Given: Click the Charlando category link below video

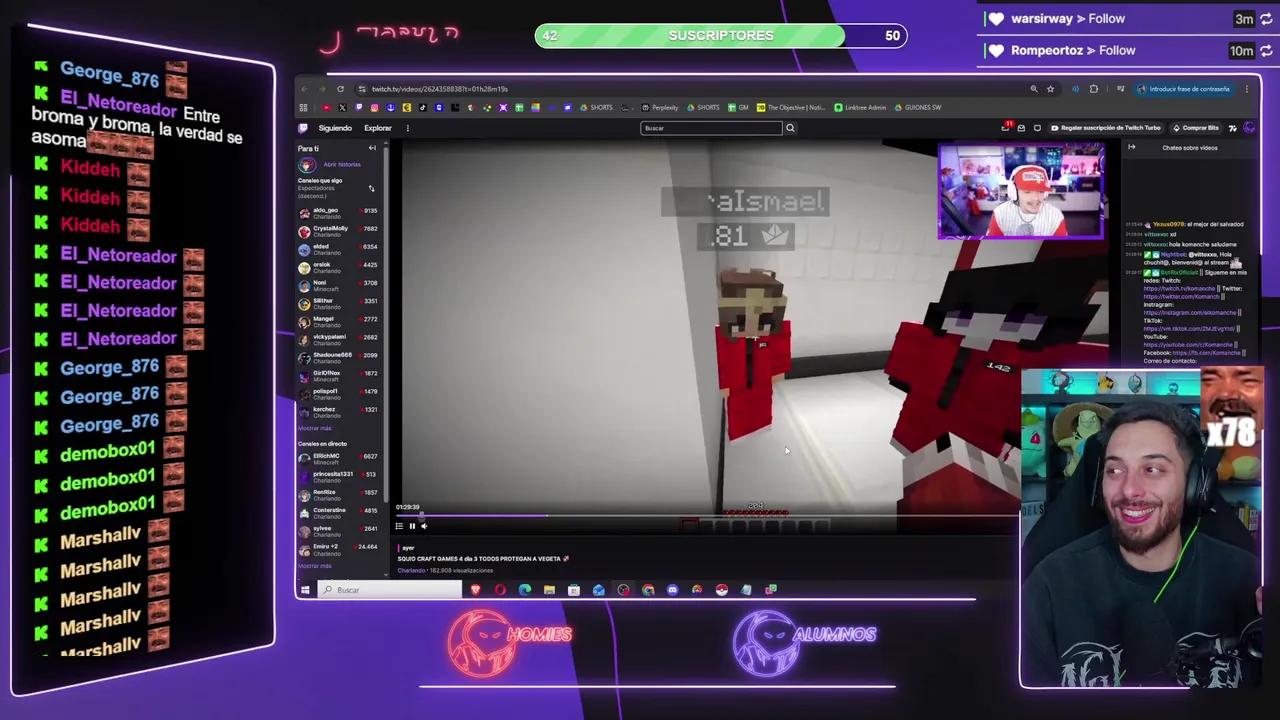Looking at the screenshot, I should (x=411, y=570).
